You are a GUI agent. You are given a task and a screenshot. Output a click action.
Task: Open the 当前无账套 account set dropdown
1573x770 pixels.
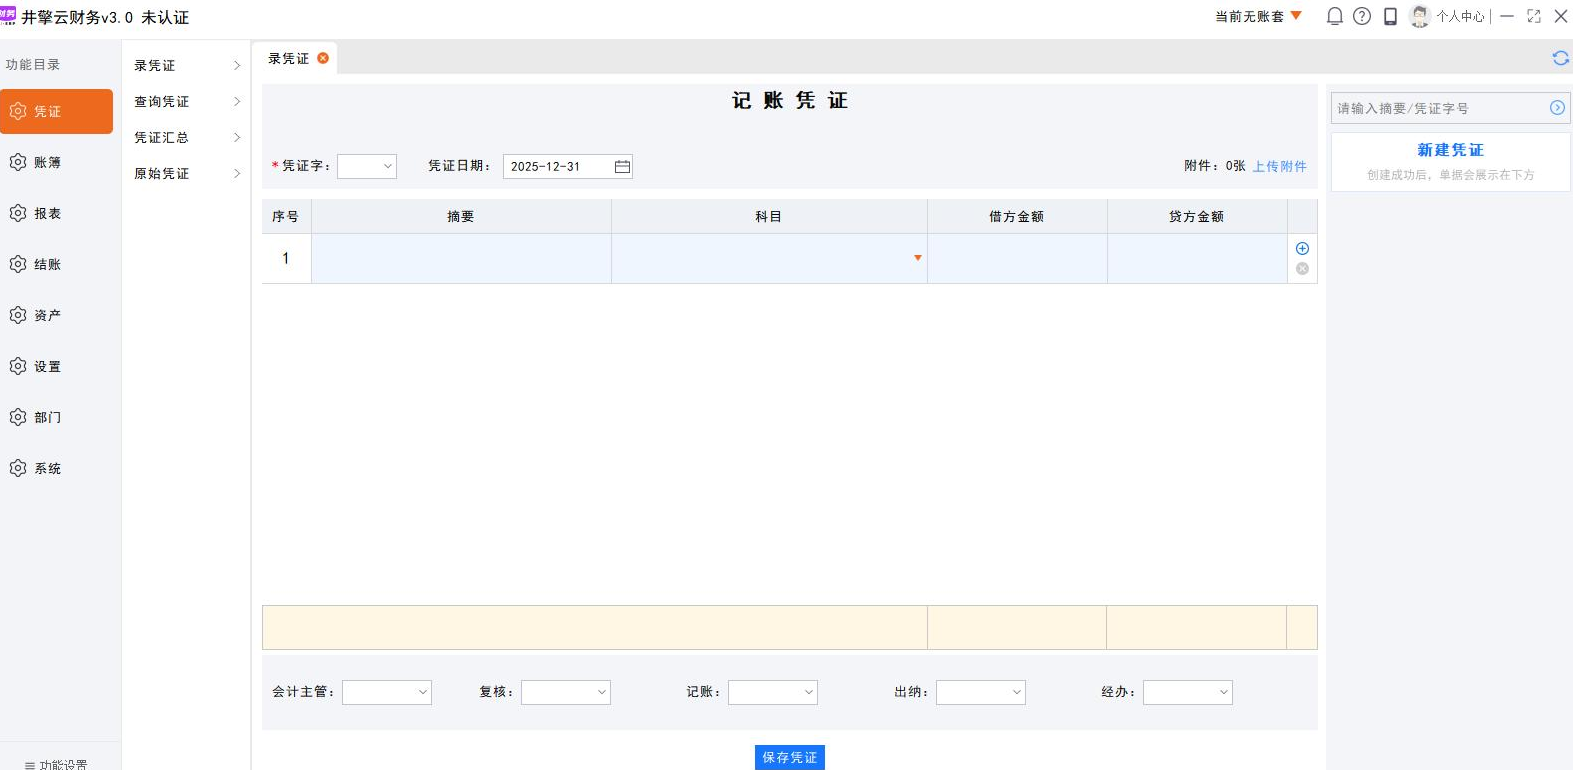click(x=1258, y=16)
